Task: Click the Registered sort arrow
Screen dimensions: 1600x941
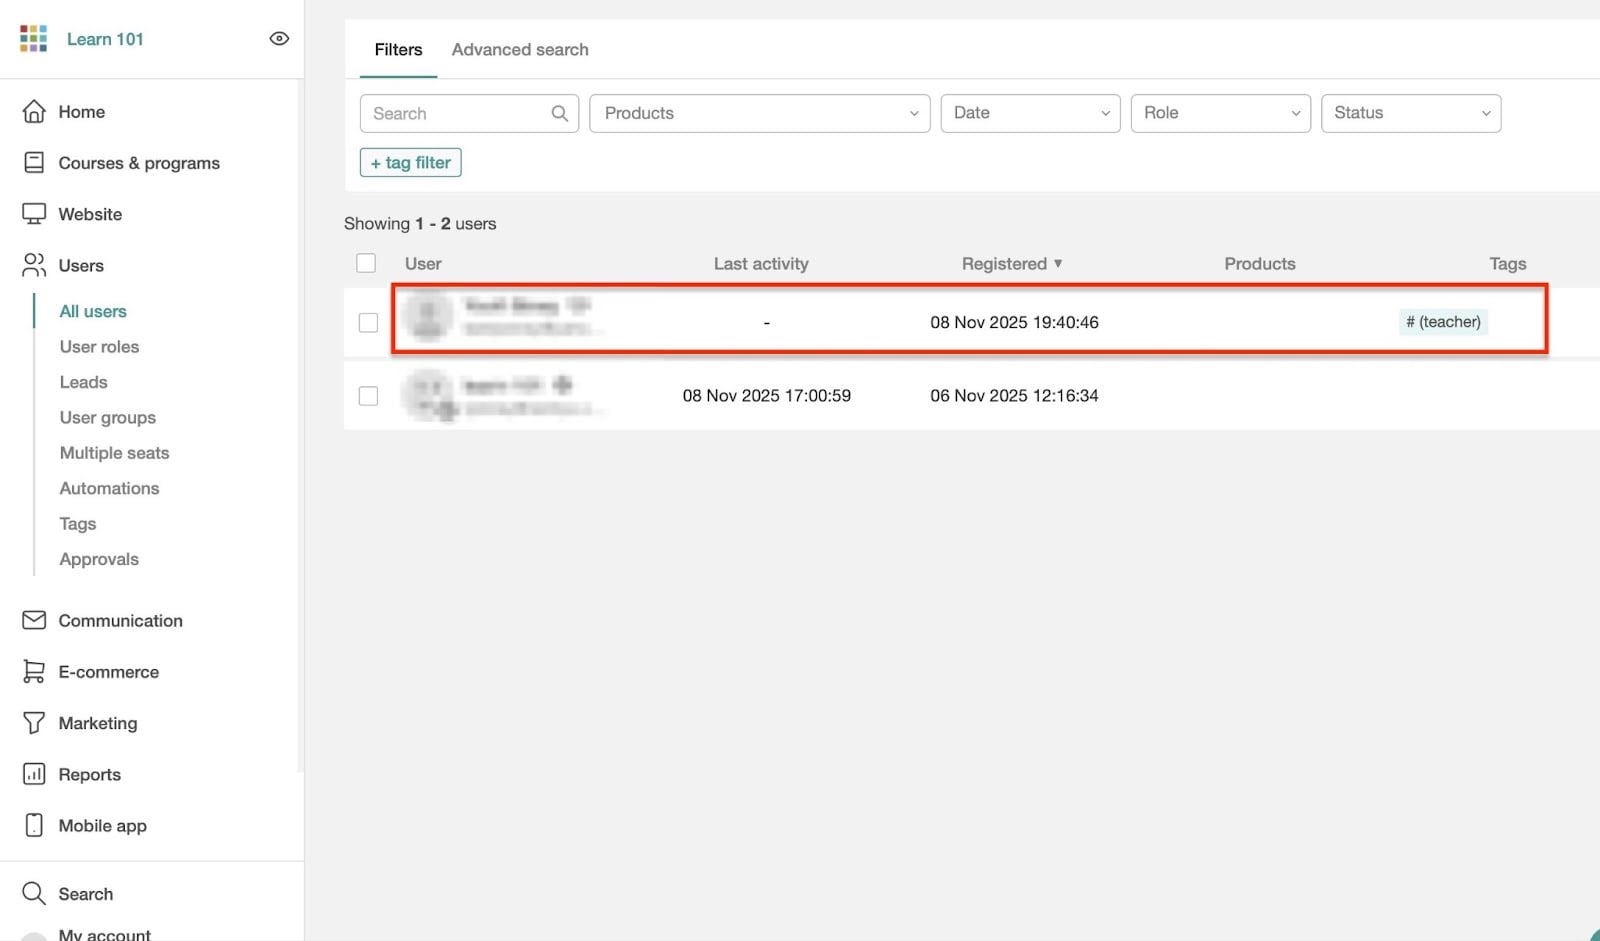Action: click(x=1058, y=264)
